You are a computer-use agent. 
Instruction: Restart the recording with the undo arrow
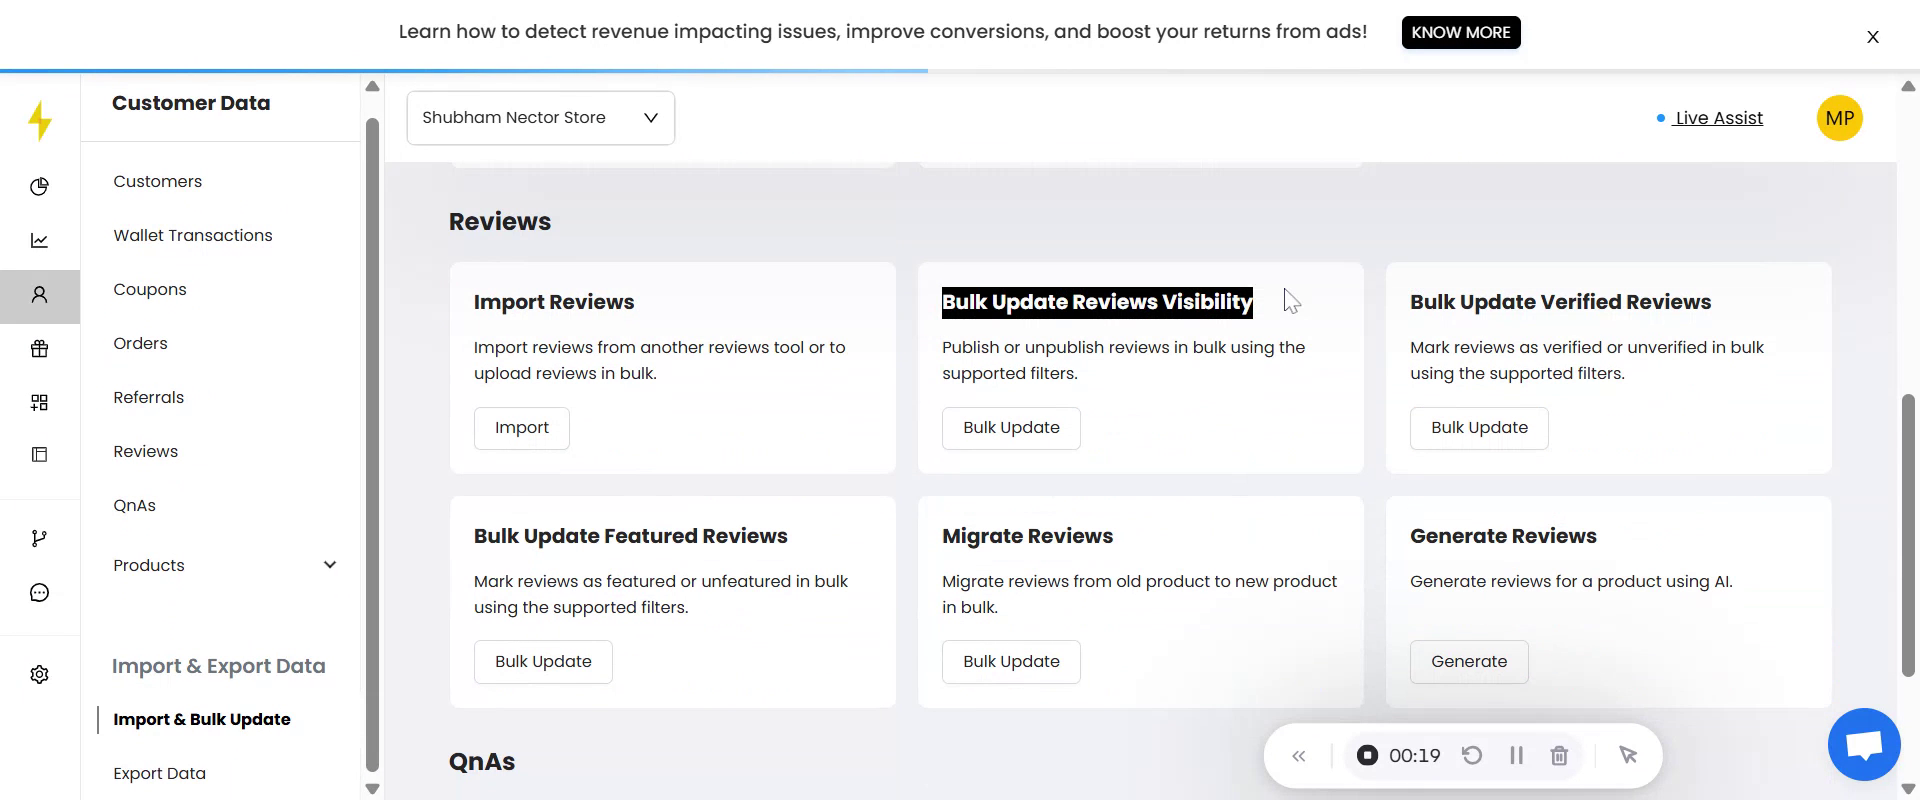click(x=1471, y=756)
